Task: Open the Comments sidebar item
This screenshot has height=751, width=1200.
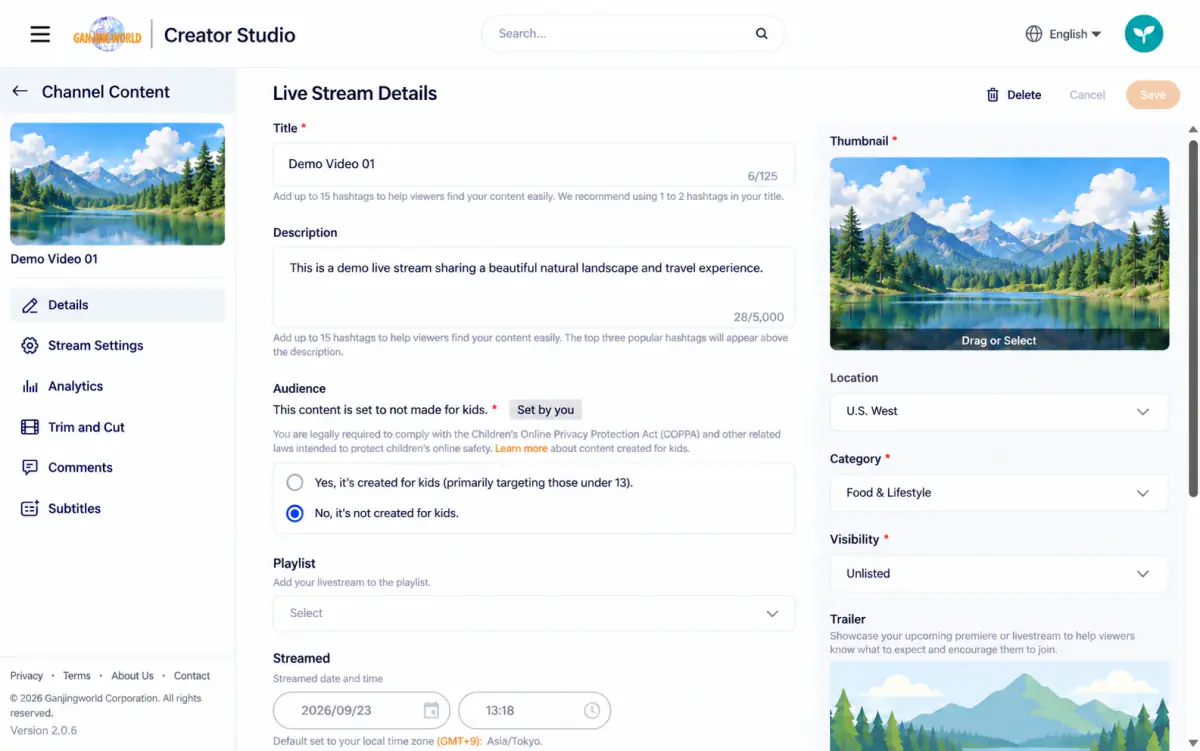Action: coord(117,467)
